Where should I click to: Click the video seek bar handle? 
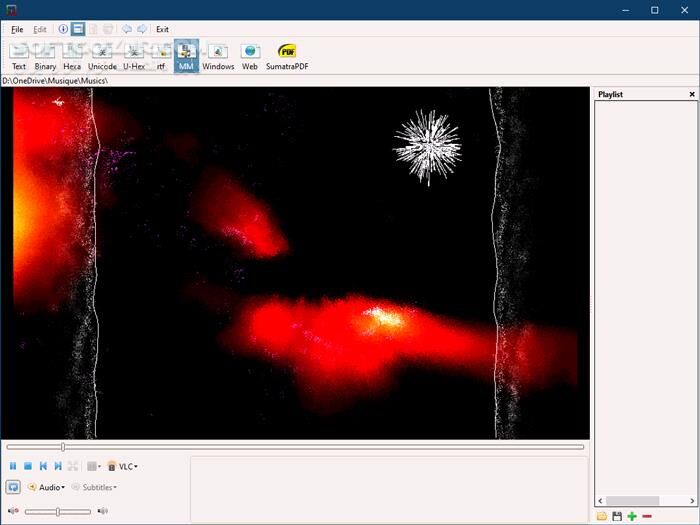pyautogui.click(x=63, y=447)
